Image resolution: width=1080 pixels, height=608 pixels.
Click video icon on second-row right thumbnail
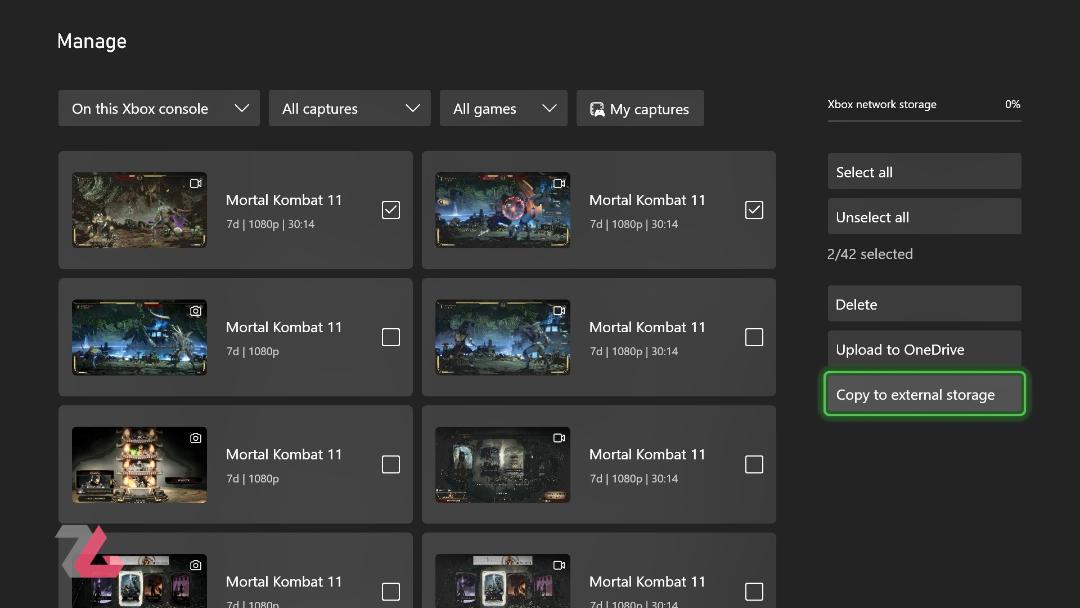coord(559,311)
